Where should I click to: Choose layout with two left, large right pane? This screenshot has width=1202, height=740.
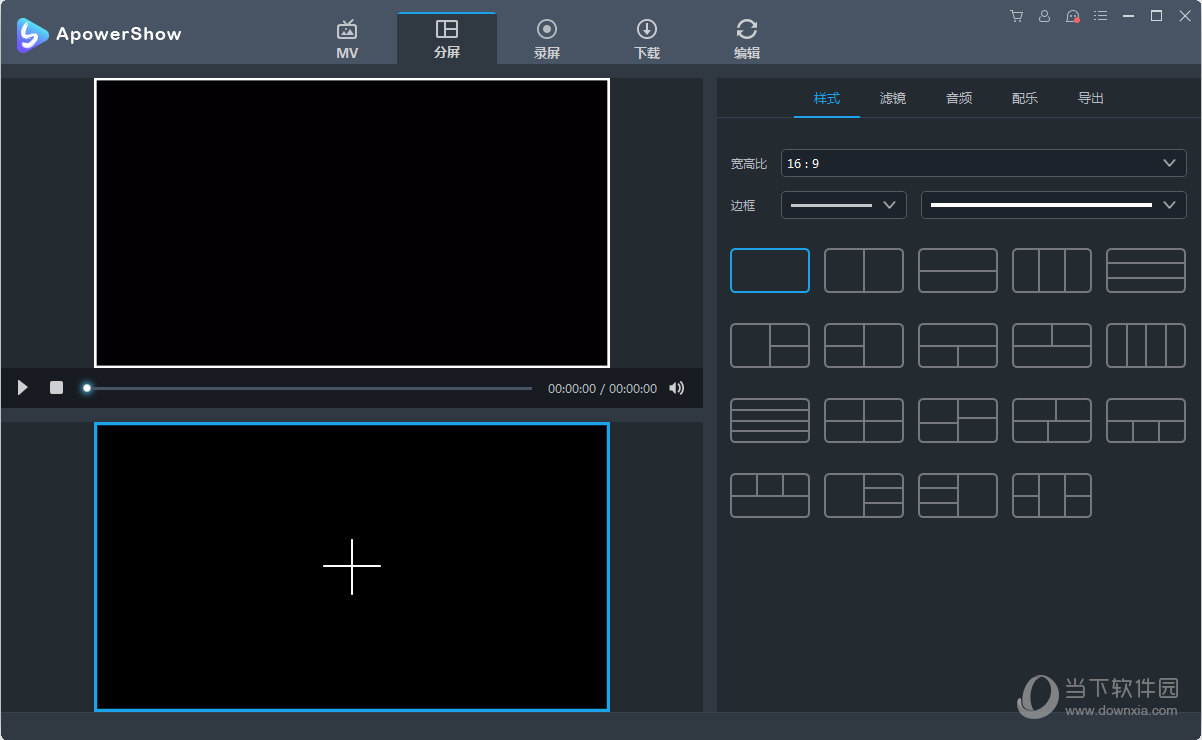pyautogui.click(x=864, y=345)
